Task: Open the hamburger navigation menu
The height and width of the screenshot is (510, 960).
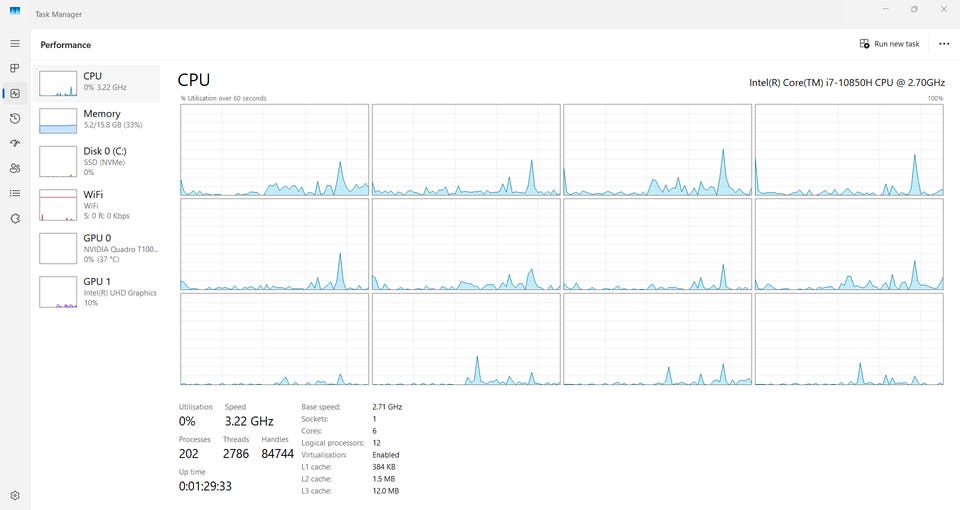Action: pos(15,44)
